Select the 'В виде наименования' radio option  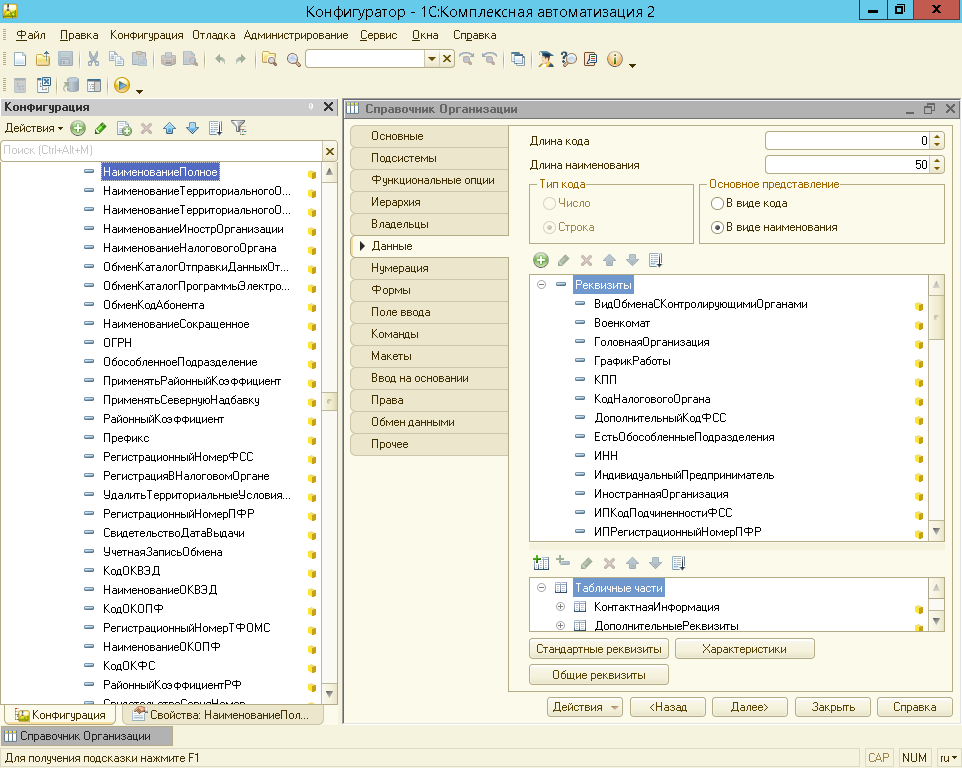pos(717,227)
